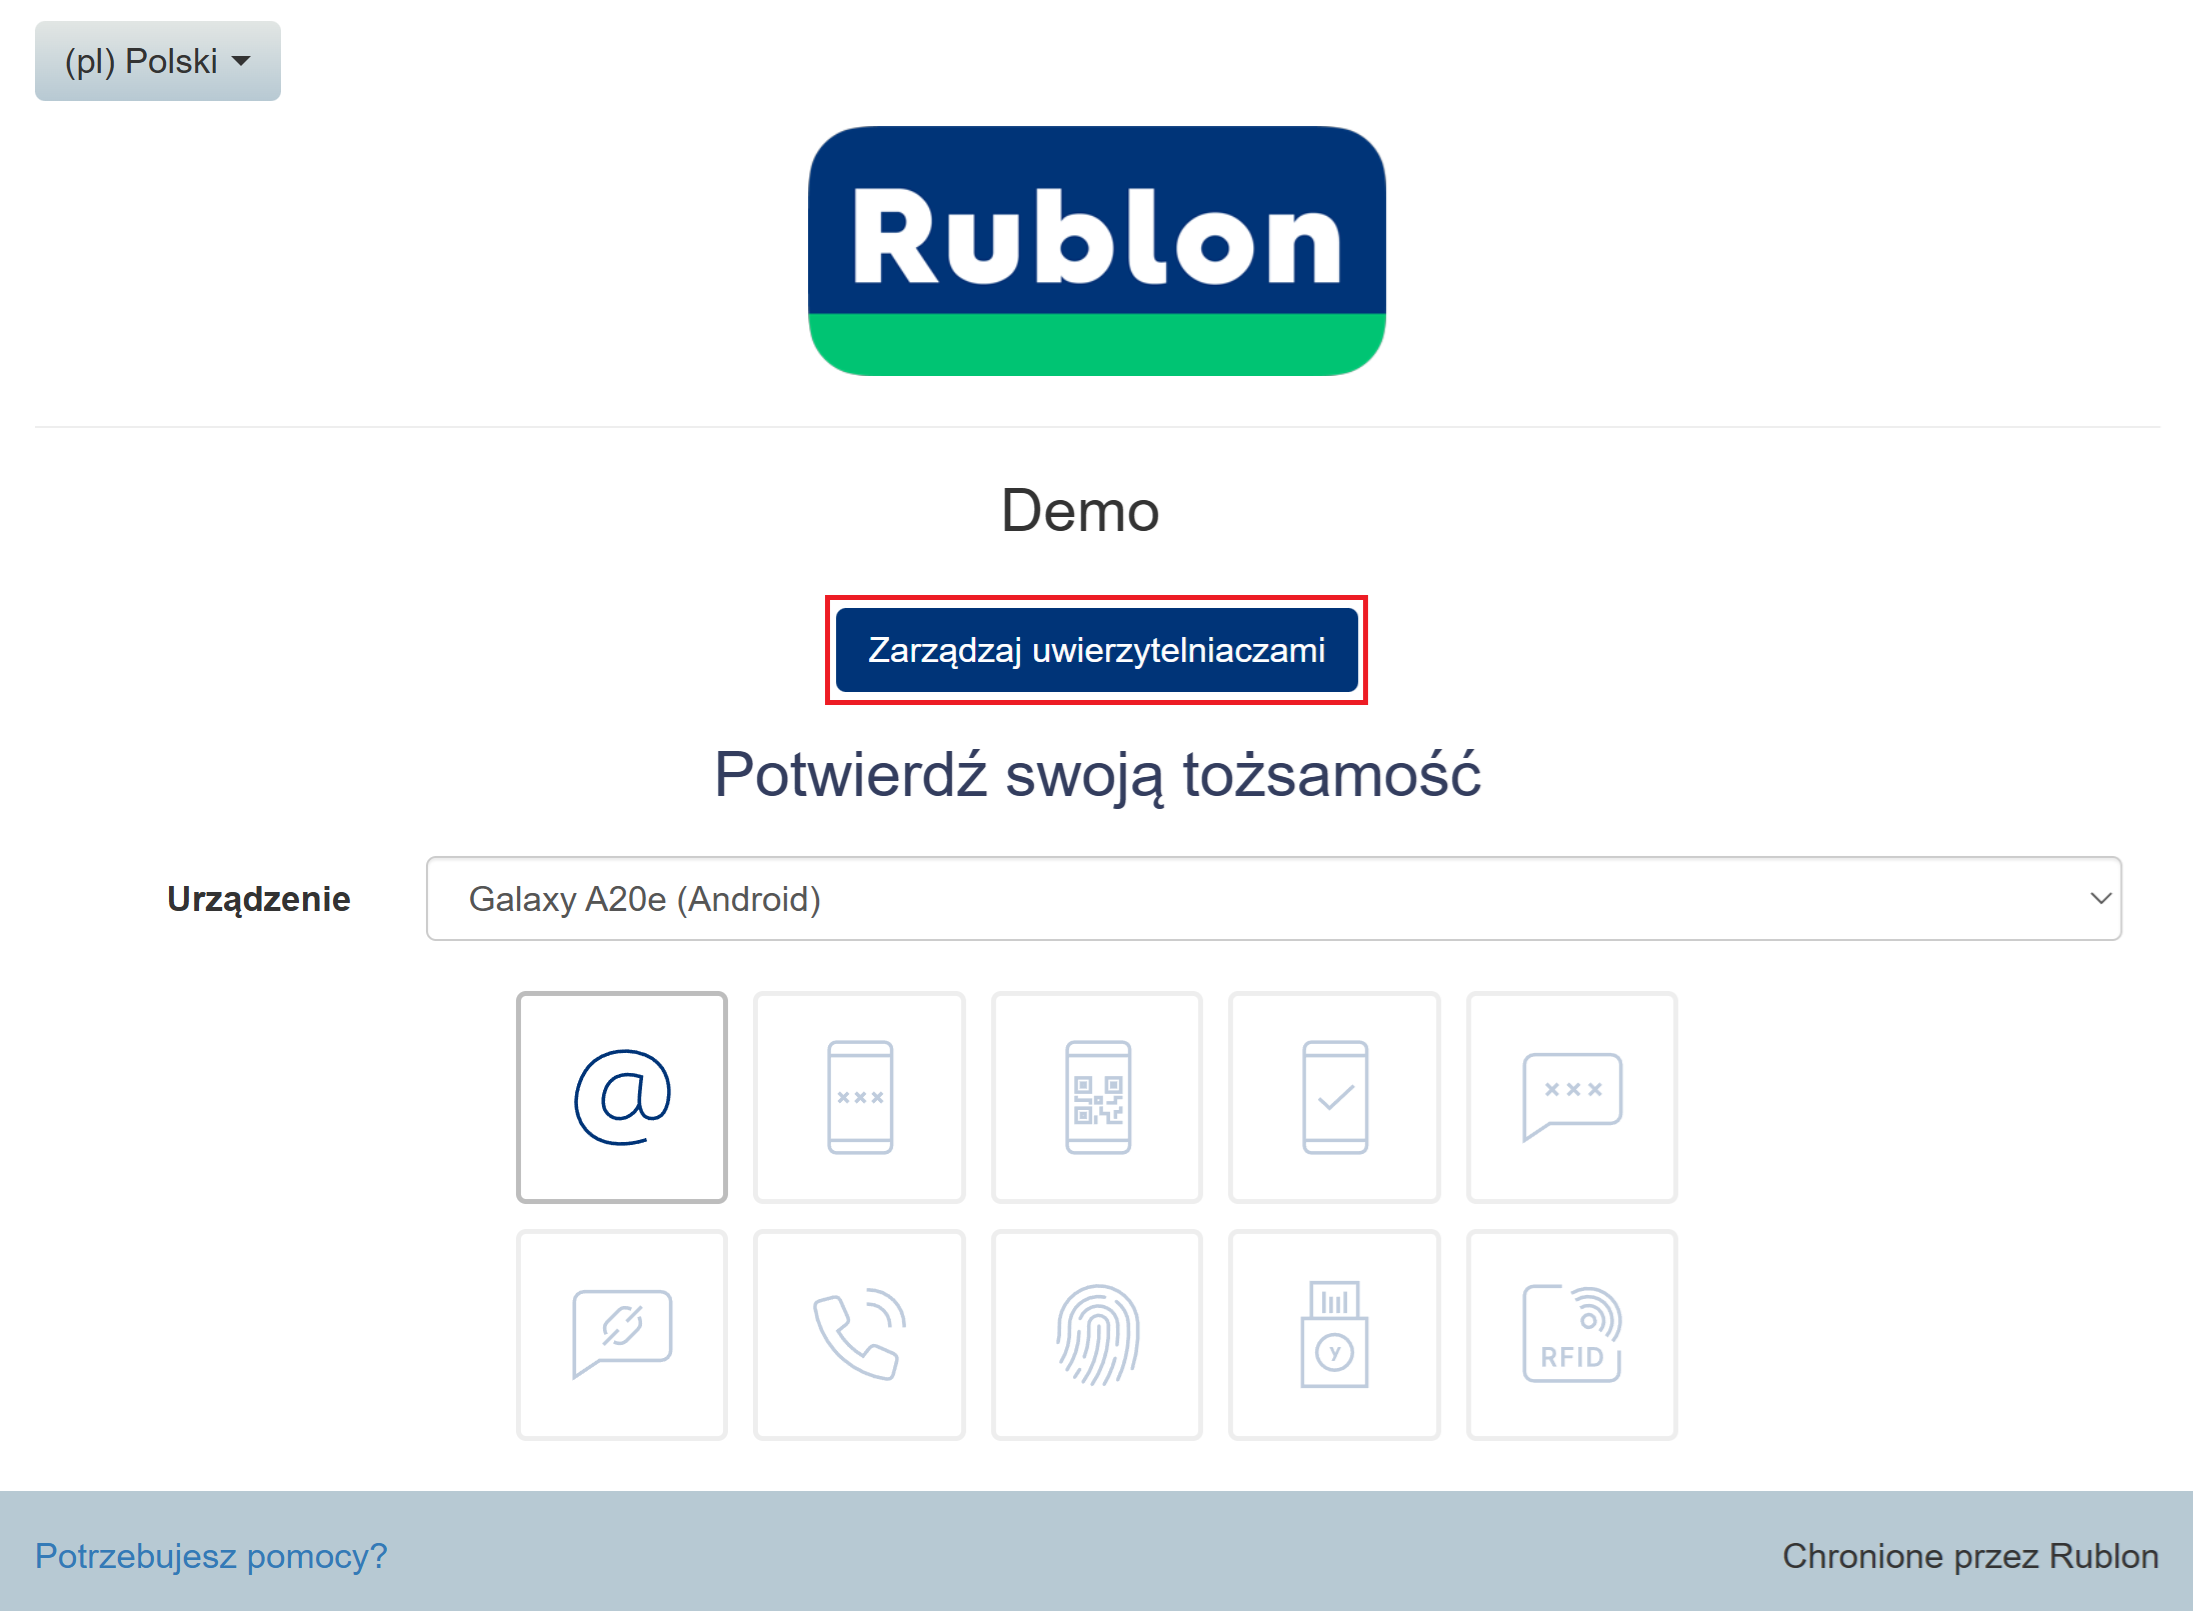This screenshot has height=1611, width=2193.
Task: Click the Demo heading text
Action: [x=1080, y=510]
